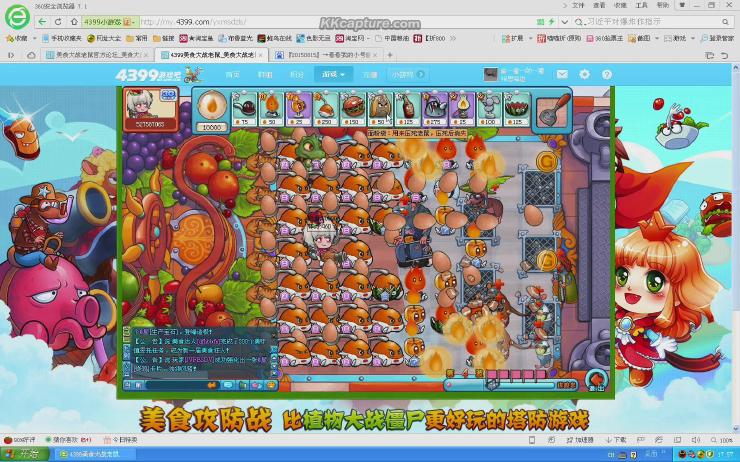
Task: Open the 淘宝网 bookmark
Action: 350,38
